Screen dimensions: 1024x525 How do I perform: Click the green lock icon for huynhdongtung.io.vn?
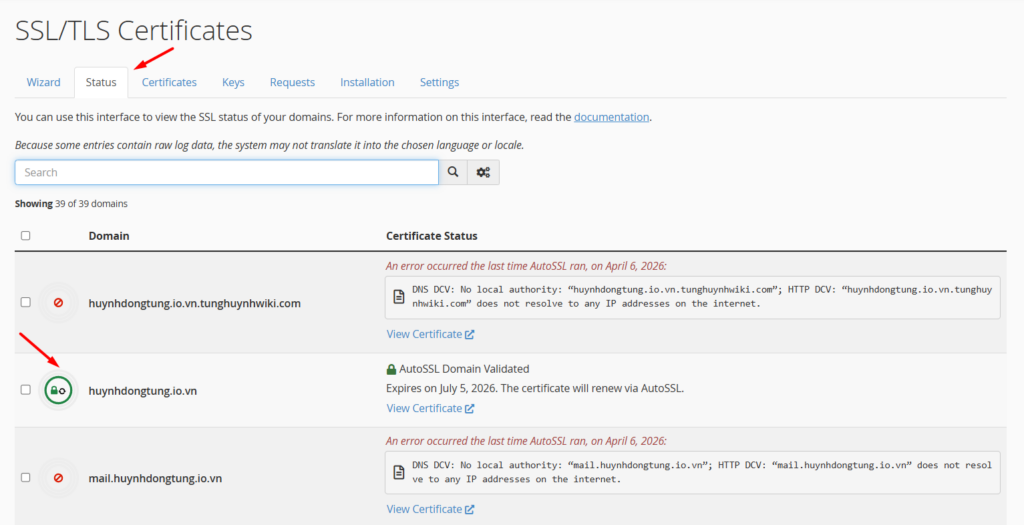tap(58, 390)
